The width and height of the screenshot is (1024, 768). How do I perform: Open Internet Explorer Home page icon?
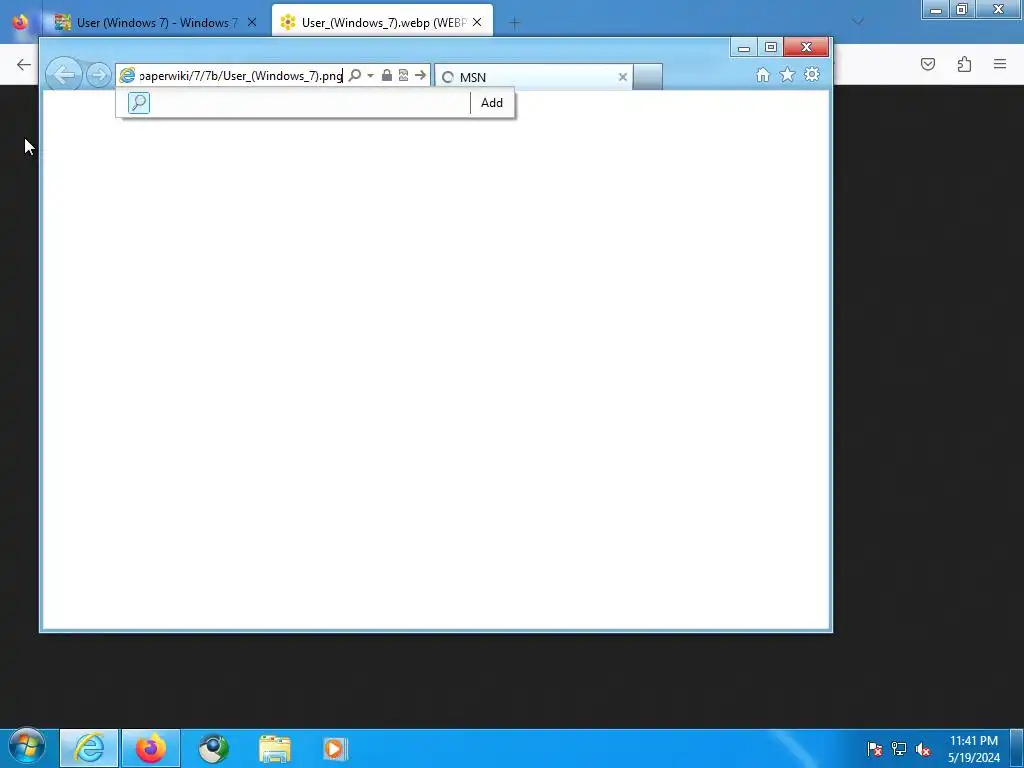pos(763,75)
